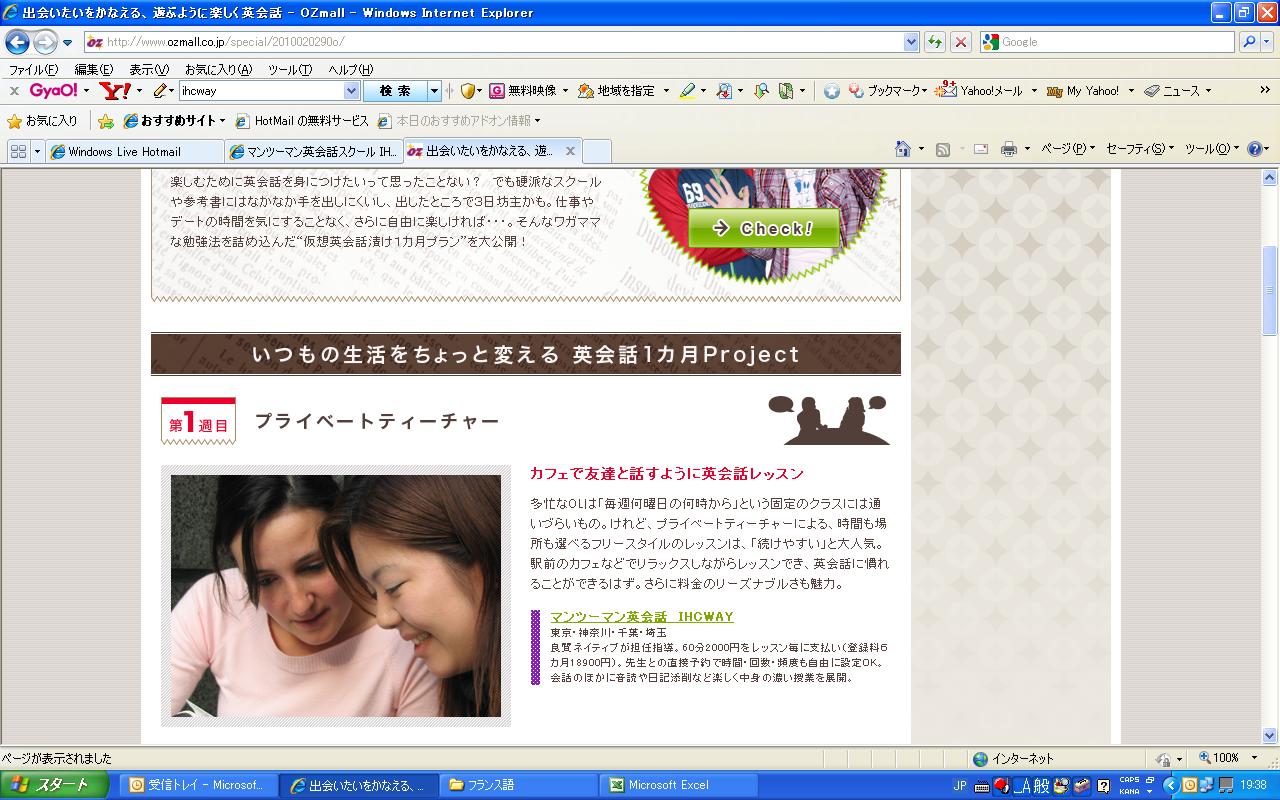Open the マンツーマン英会話 IHCWAY link

(x=641, y=617)
